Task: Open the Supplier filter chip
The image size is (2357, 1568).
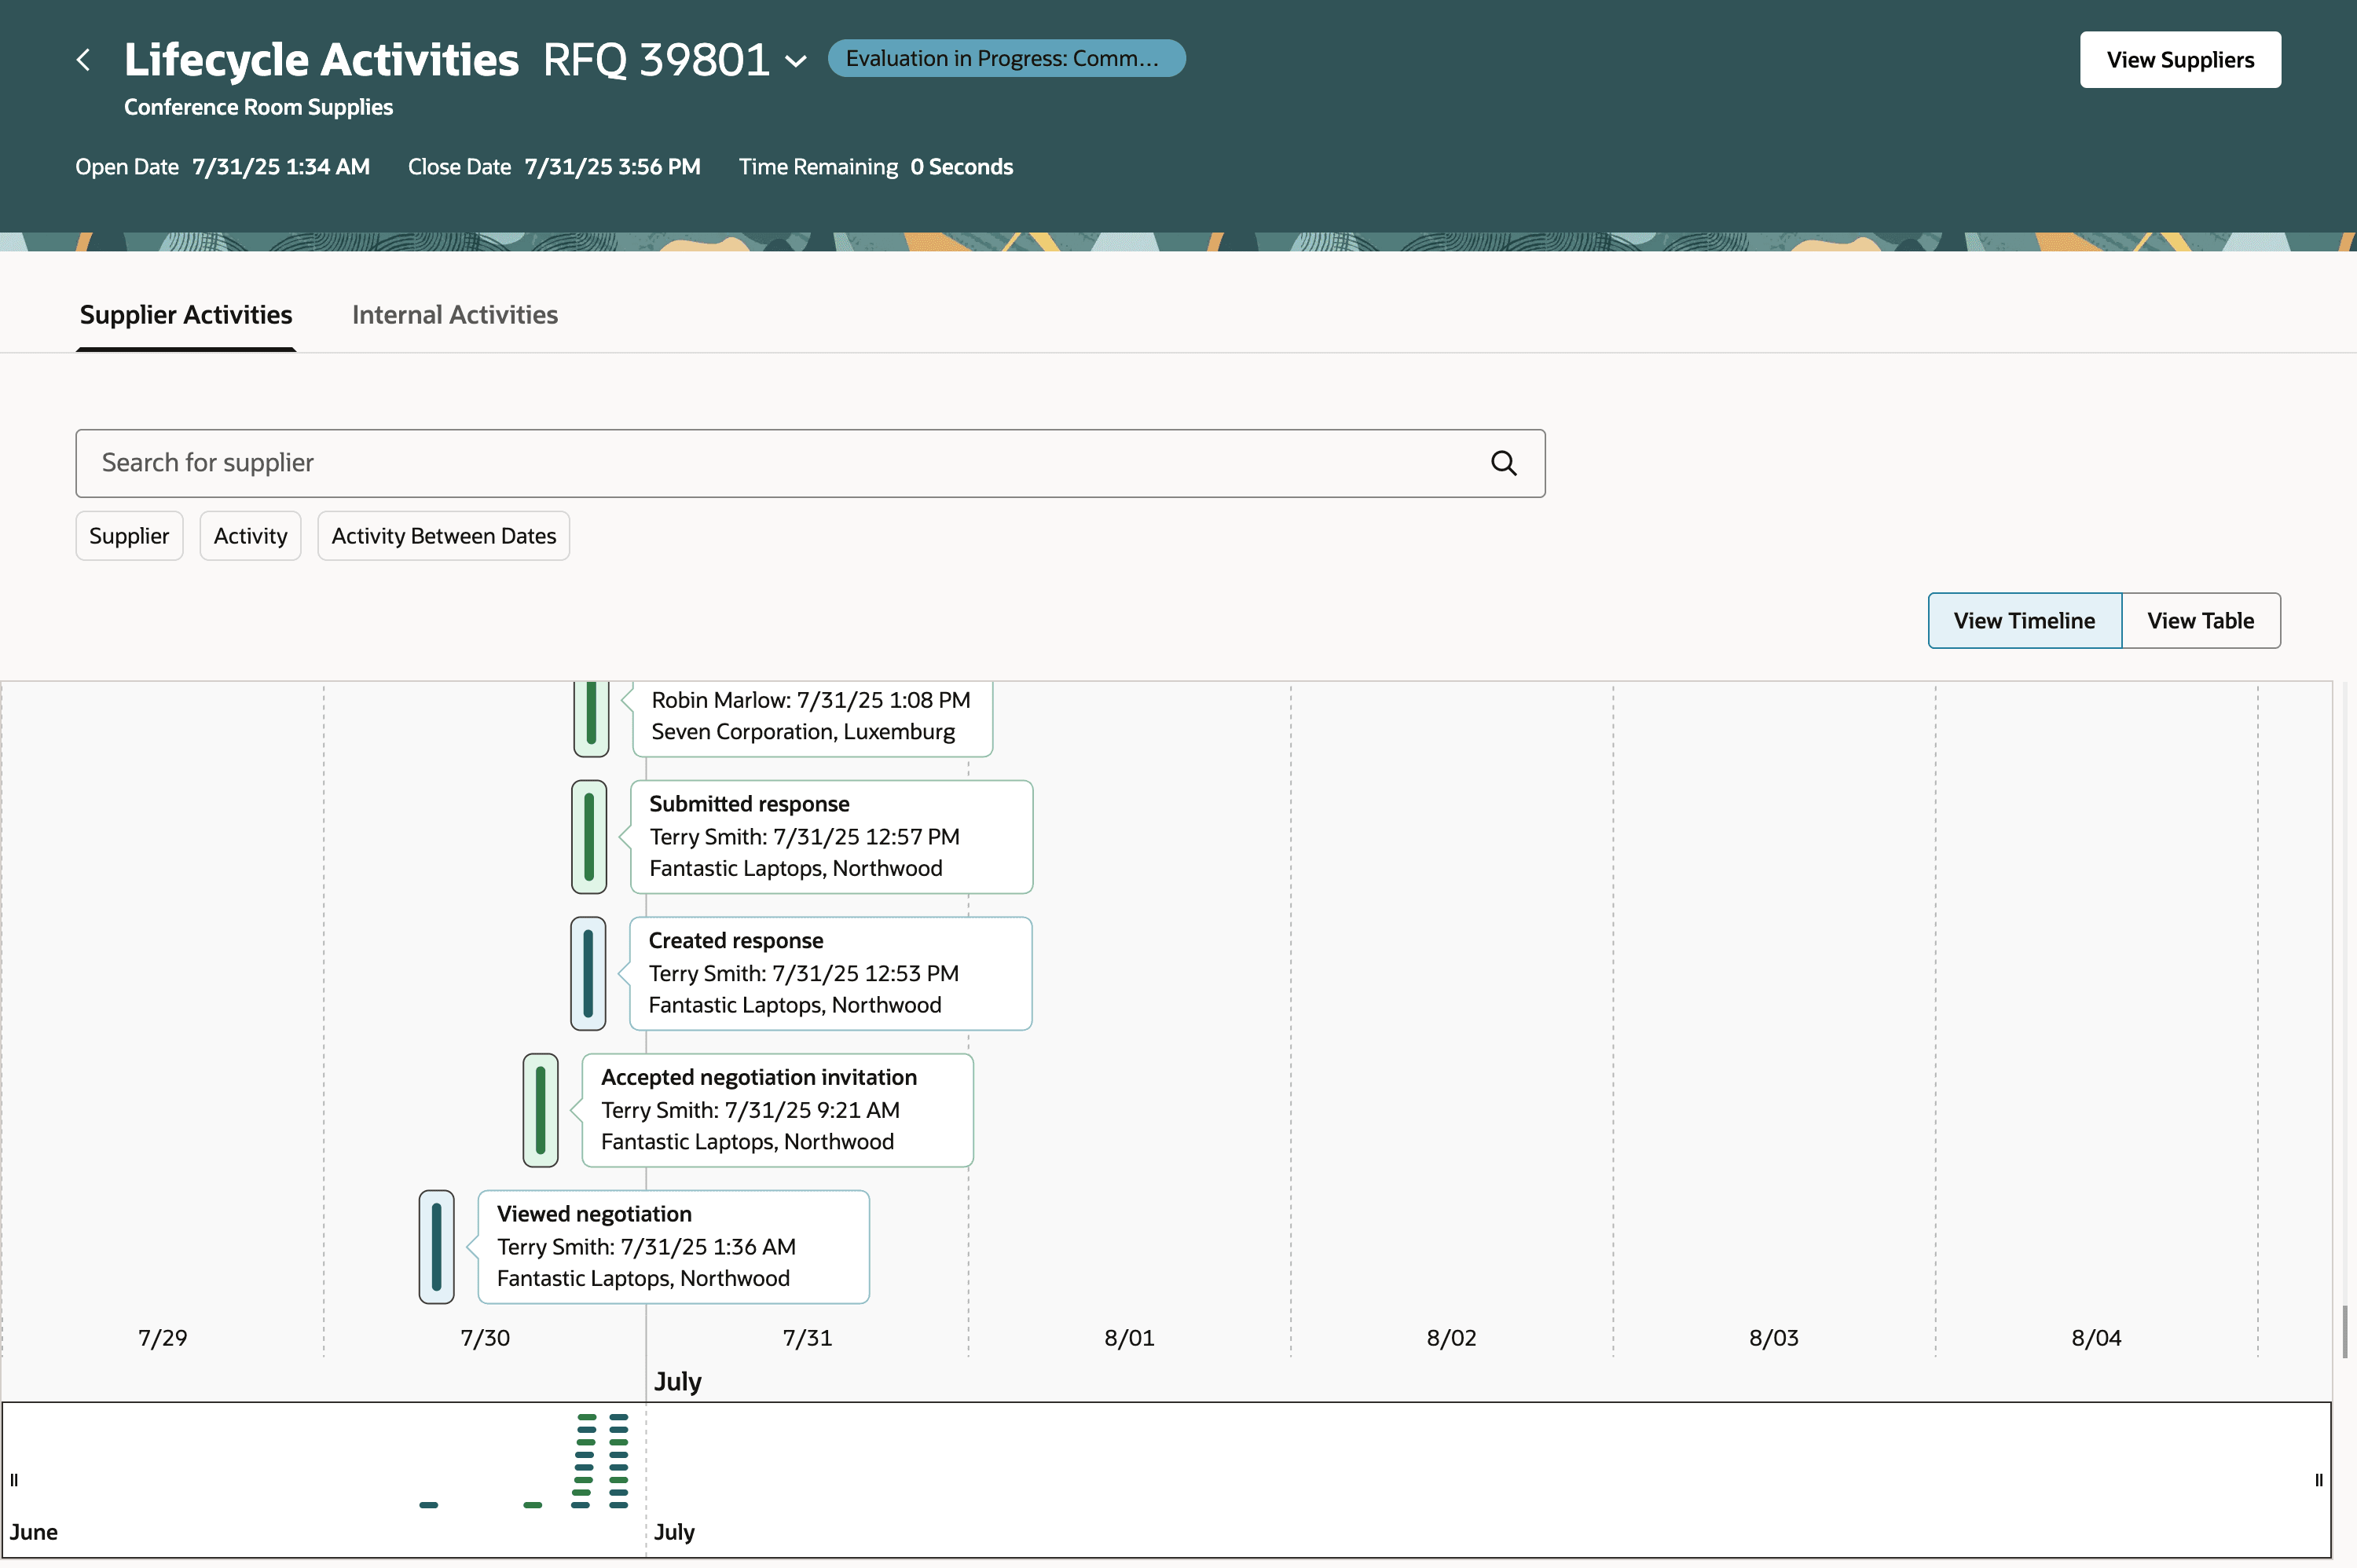Action: coord(129,536)
